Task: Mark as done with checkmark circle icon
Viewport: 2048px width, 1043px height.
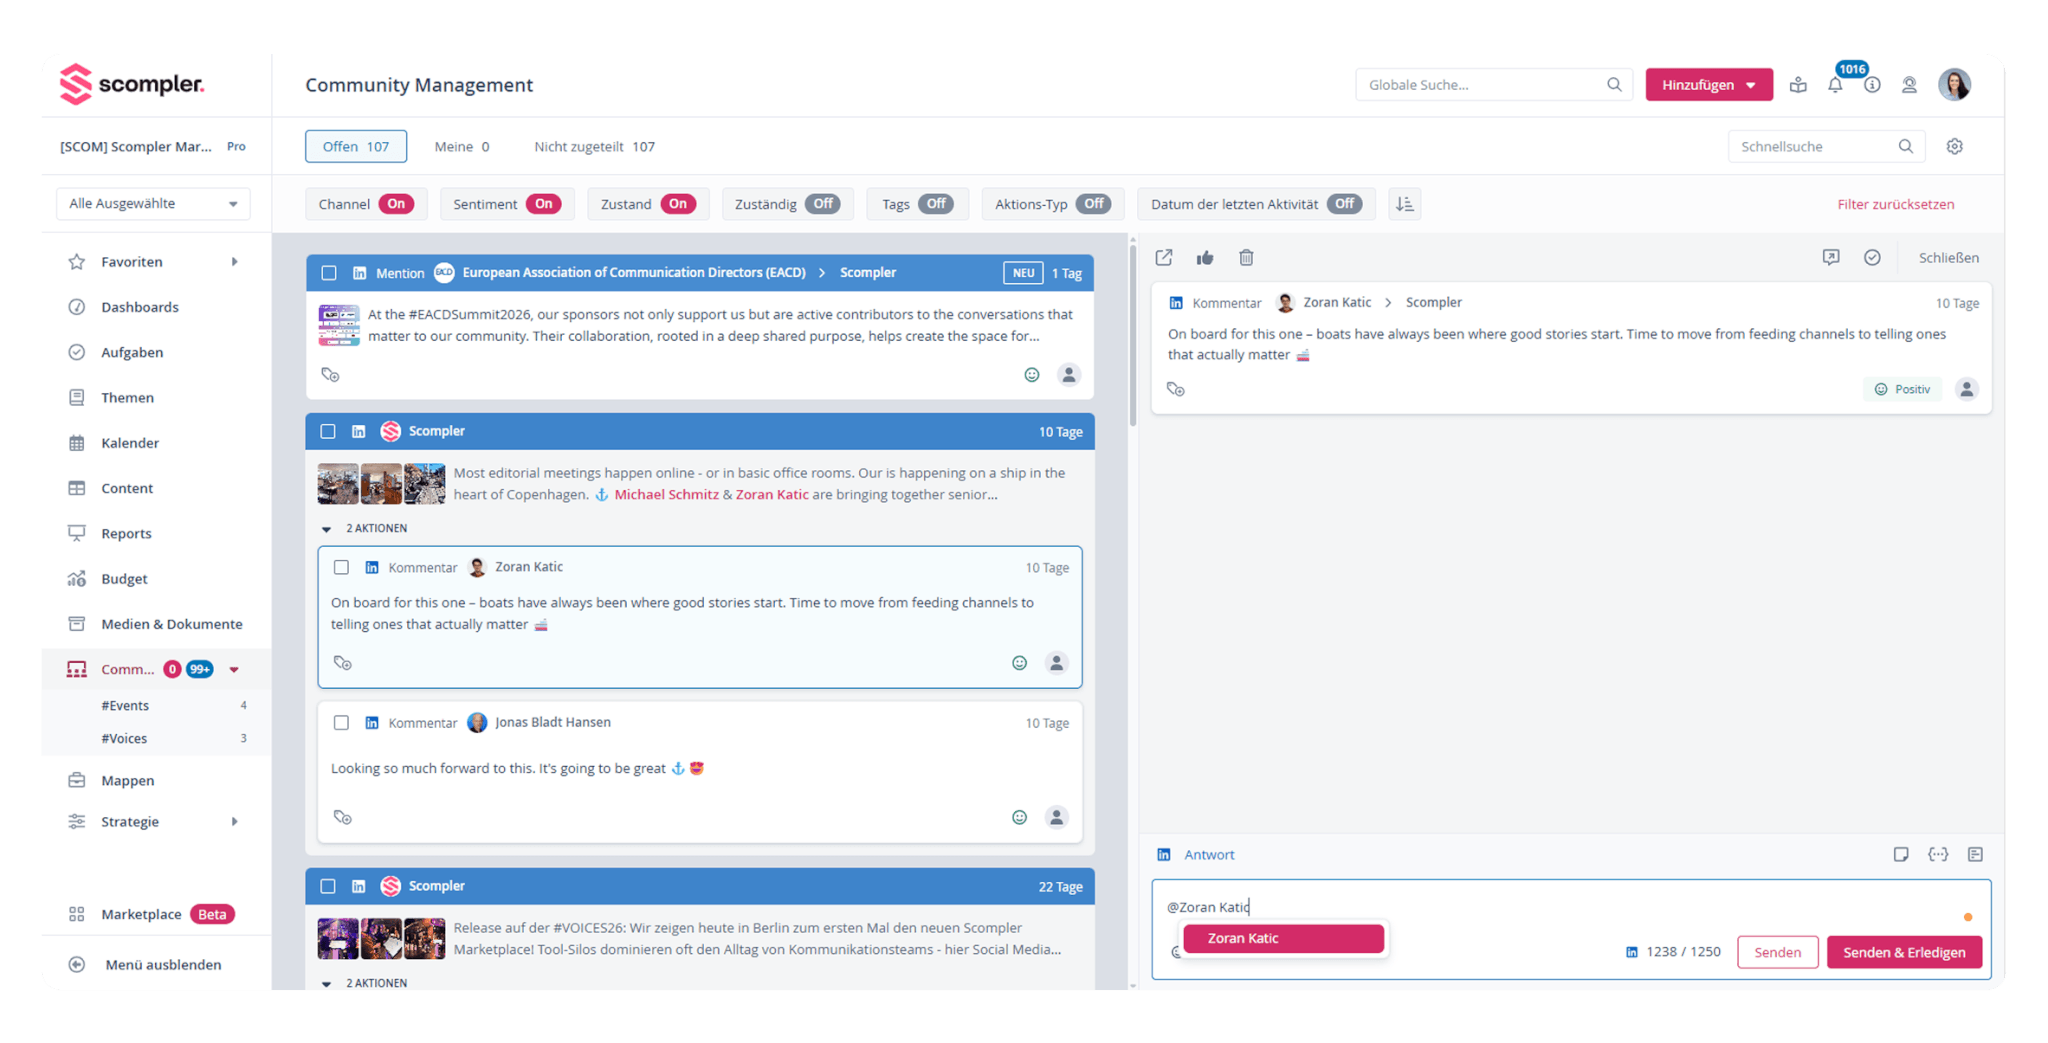Action: coord(1872,258)
